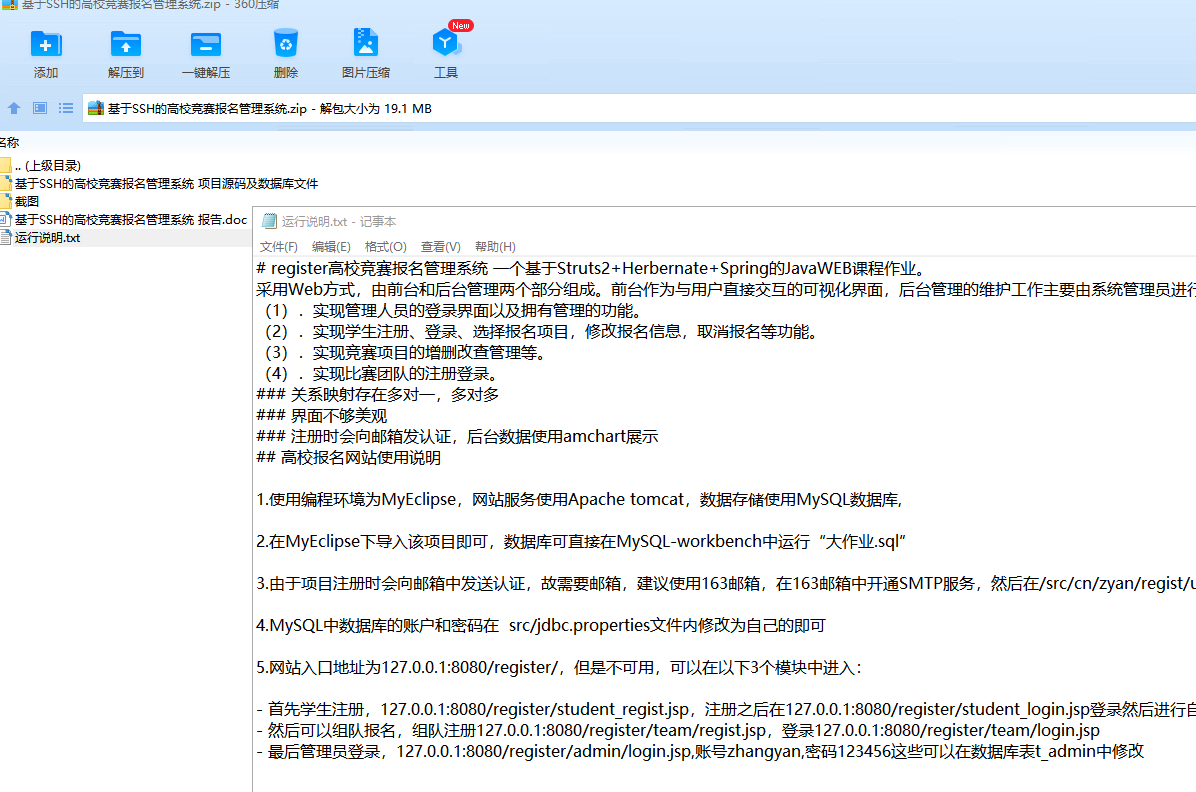Open the Notepad 格式(O) menu
This screenshot has height=792, width=1196.
pos(385,246)
